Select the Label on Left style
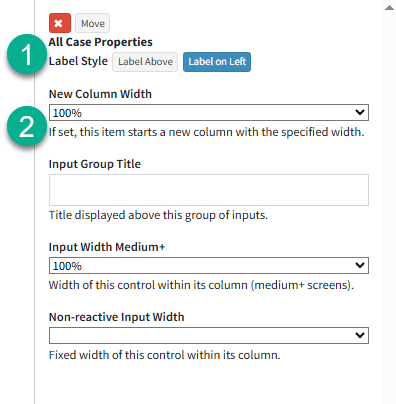396x404 pixels. coord(217,62)
